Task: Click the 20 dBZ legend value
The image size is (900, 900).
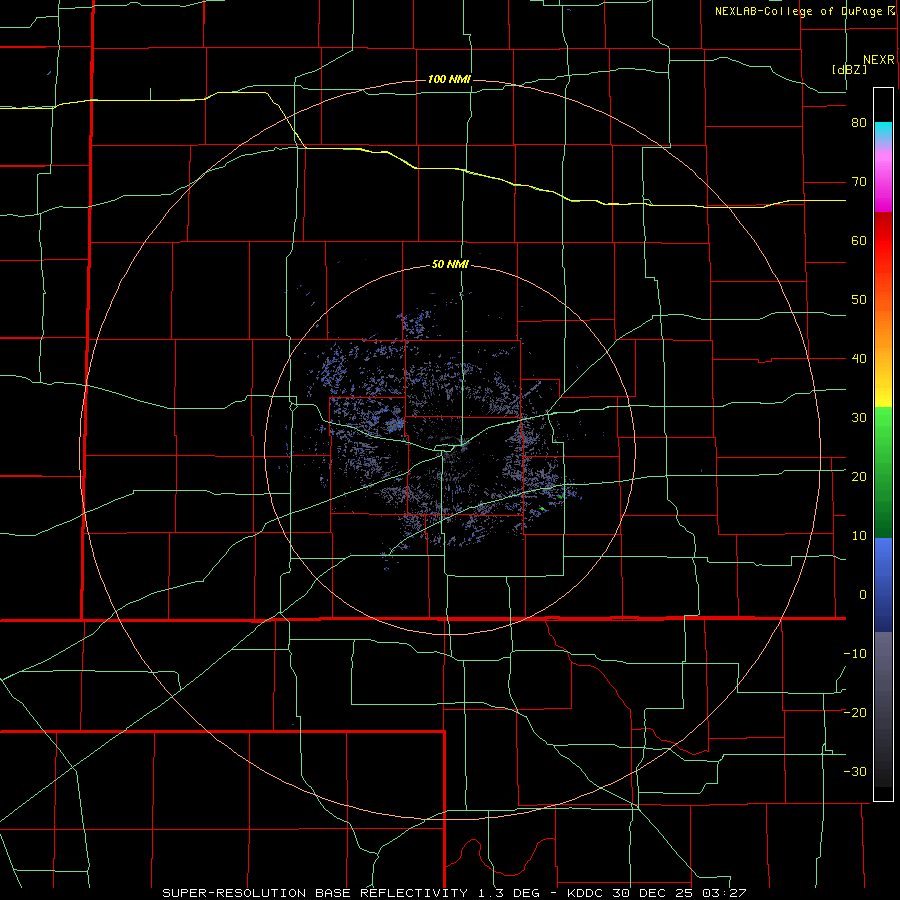Action: 859,477
